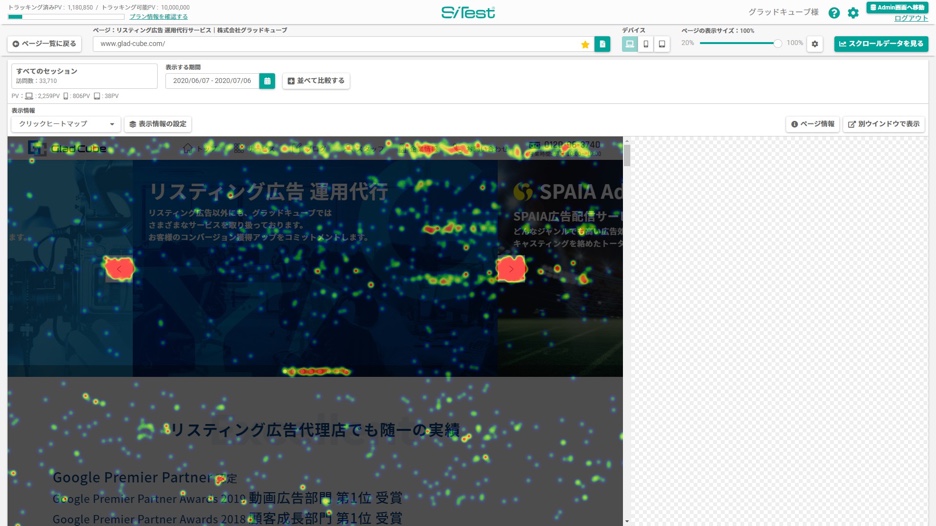936x526 pixels.
Task: Click the yellow favorite star in URL bar
Action: point(585,44)
